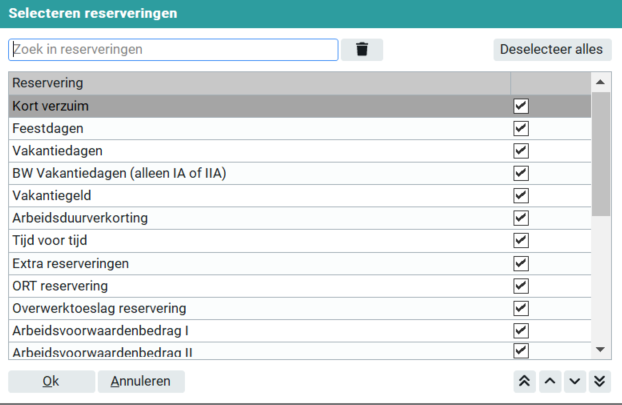Toggle the Feestdagen checkbox
This screenshot has width=622, height=405.
520,129
